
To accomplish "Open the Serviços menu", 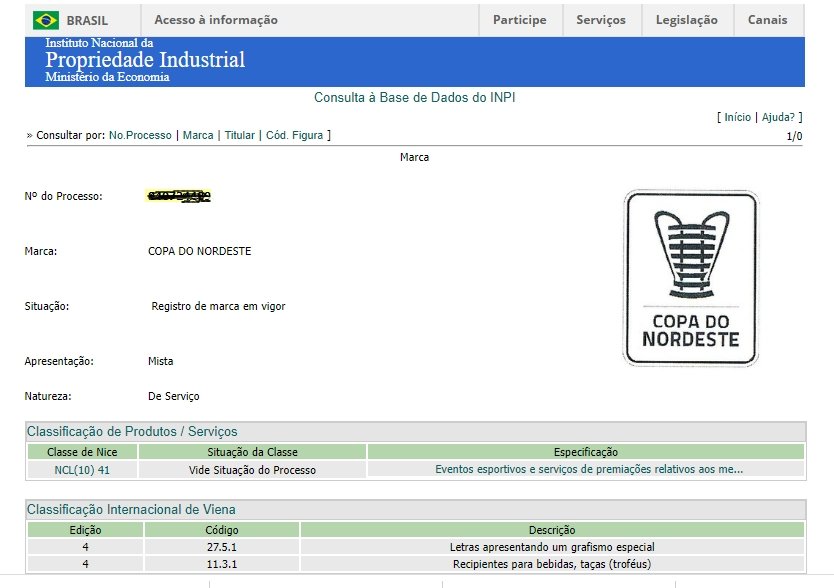I will click(600, 20).
